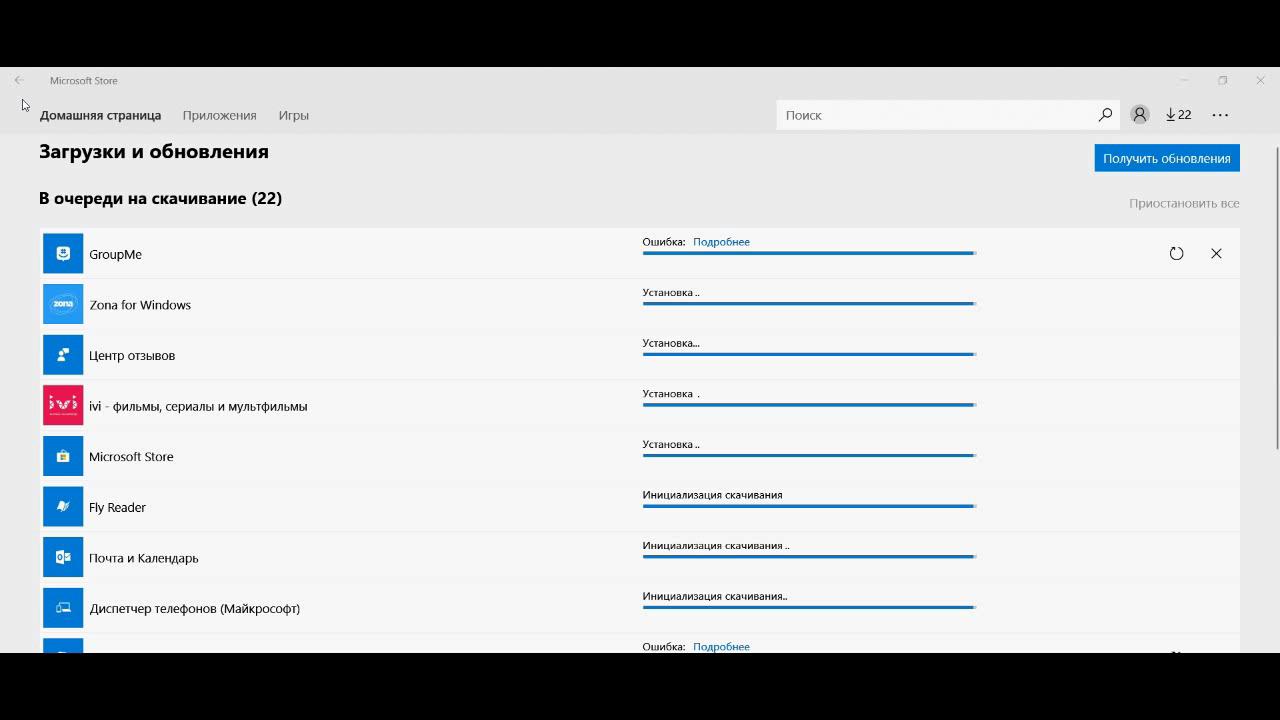The height and width of the screenshot is (720, 1280).
Task: Click the Fly Reader progress bar
Action: pos(809,506)
